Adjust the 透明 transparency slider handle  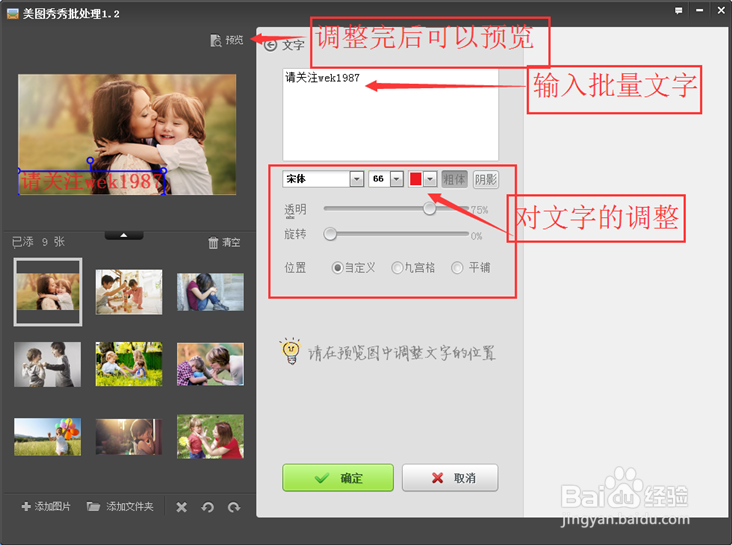[x=429, y=208]
